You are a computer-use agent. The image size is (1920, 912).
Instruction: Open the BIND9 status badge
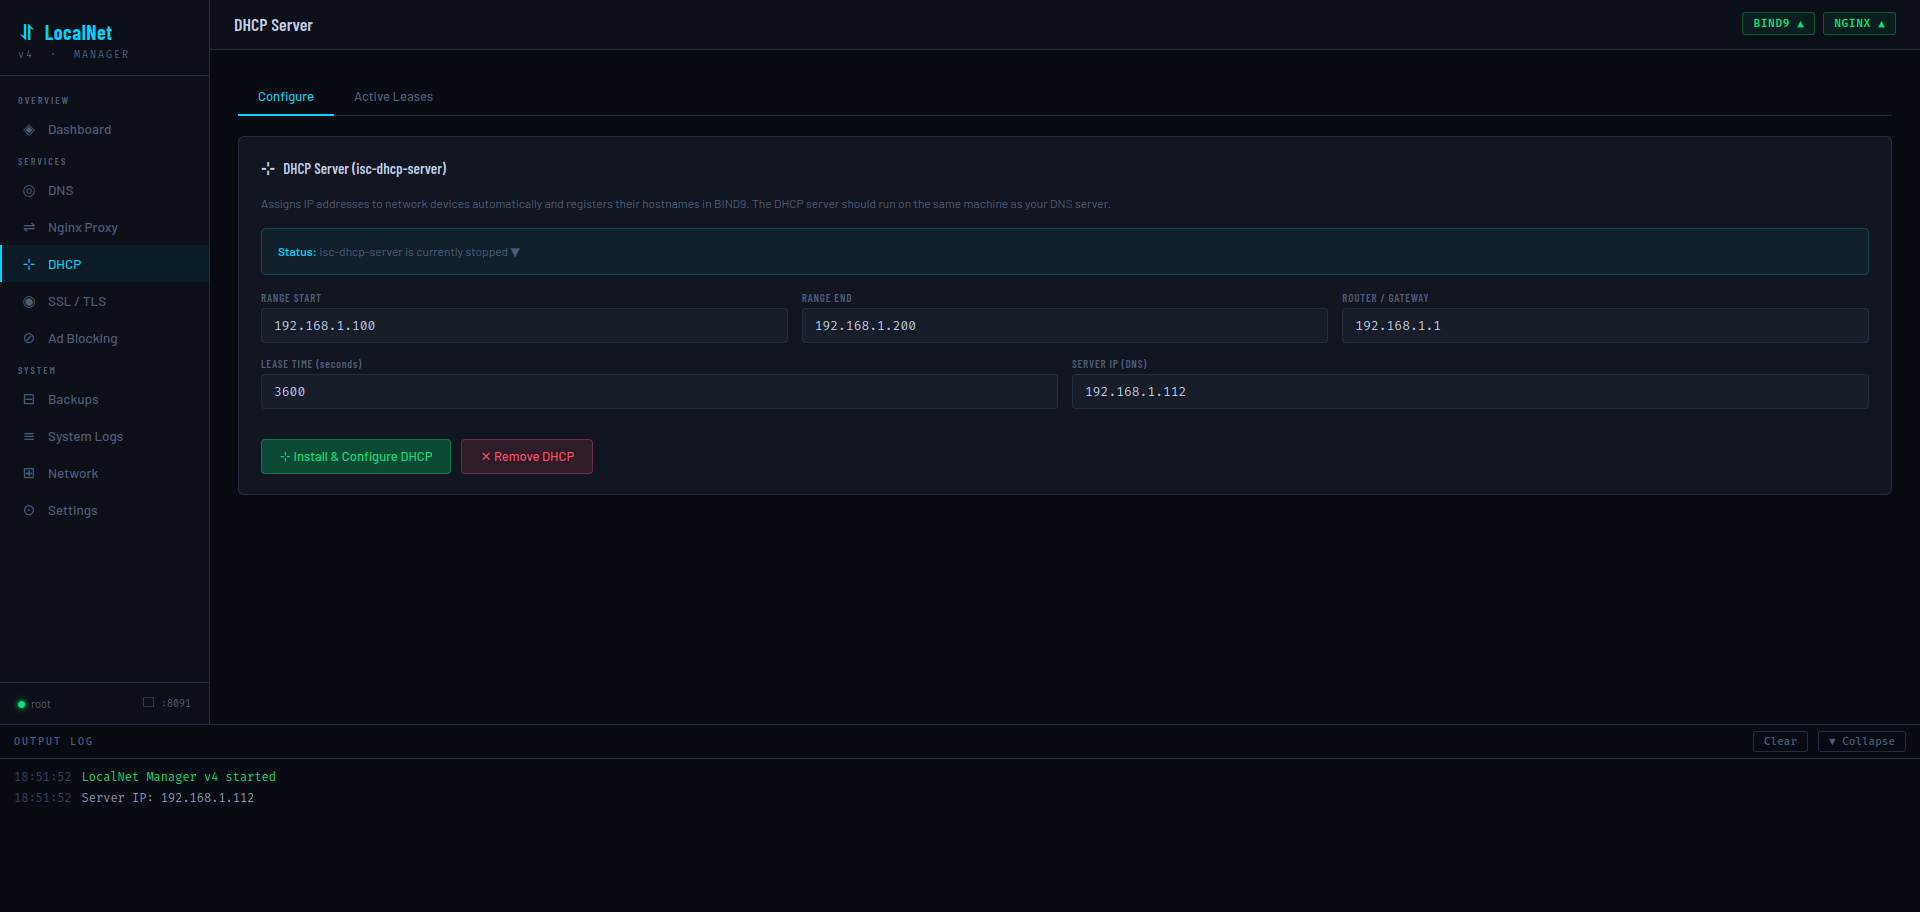(x=1778, y=23)
